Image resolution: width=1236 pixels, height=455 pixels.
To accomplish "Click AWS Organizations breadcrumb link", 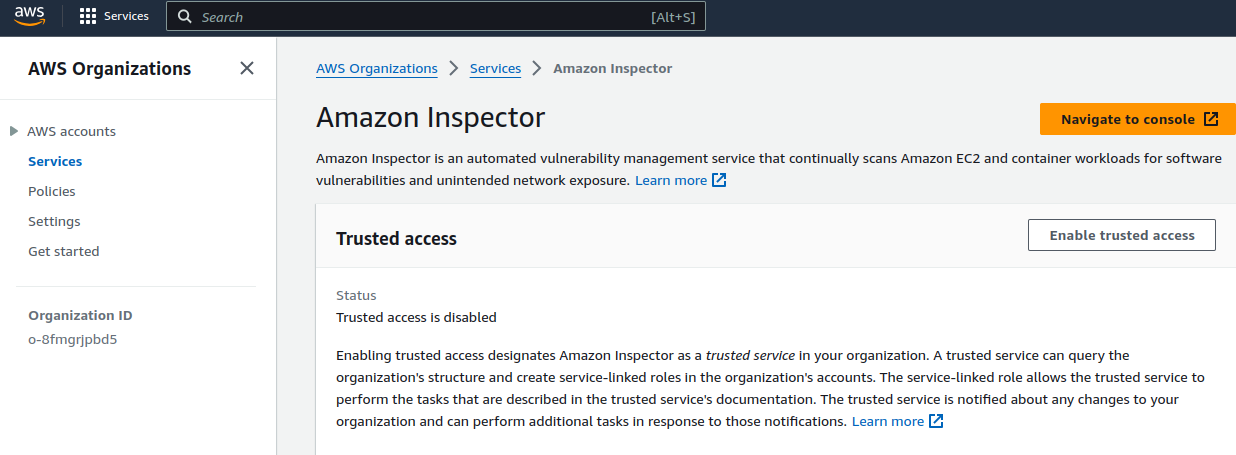I will (x=377, y=68).
